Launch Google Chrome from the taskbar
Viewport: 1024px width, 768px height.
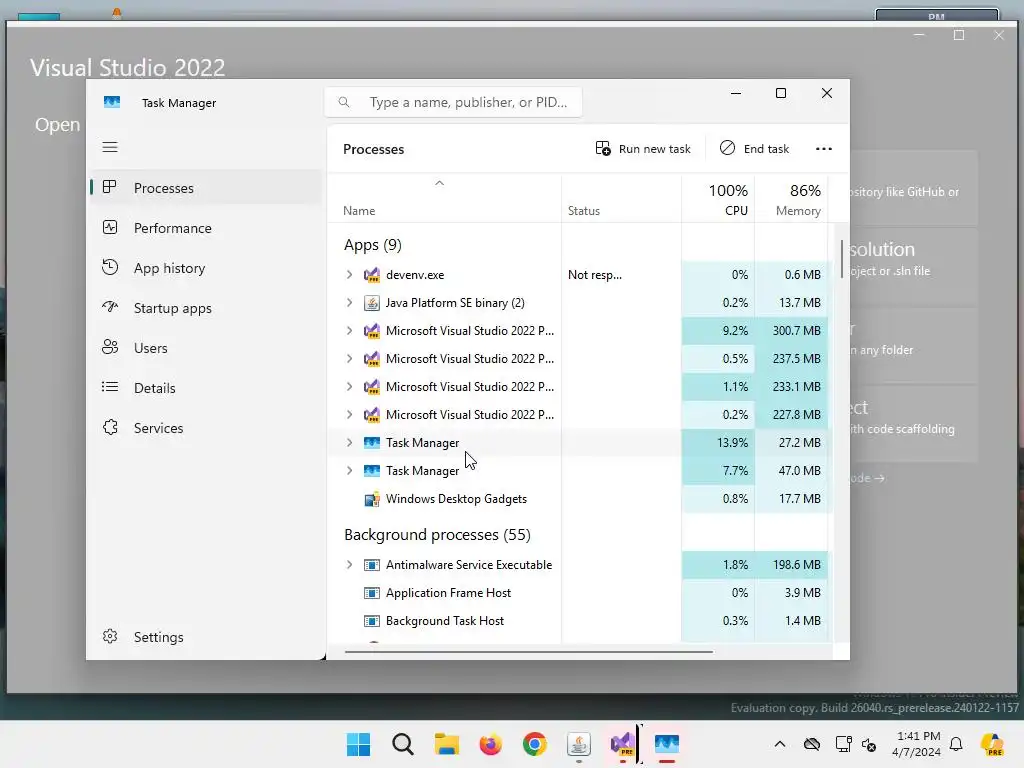pos(534,744)
